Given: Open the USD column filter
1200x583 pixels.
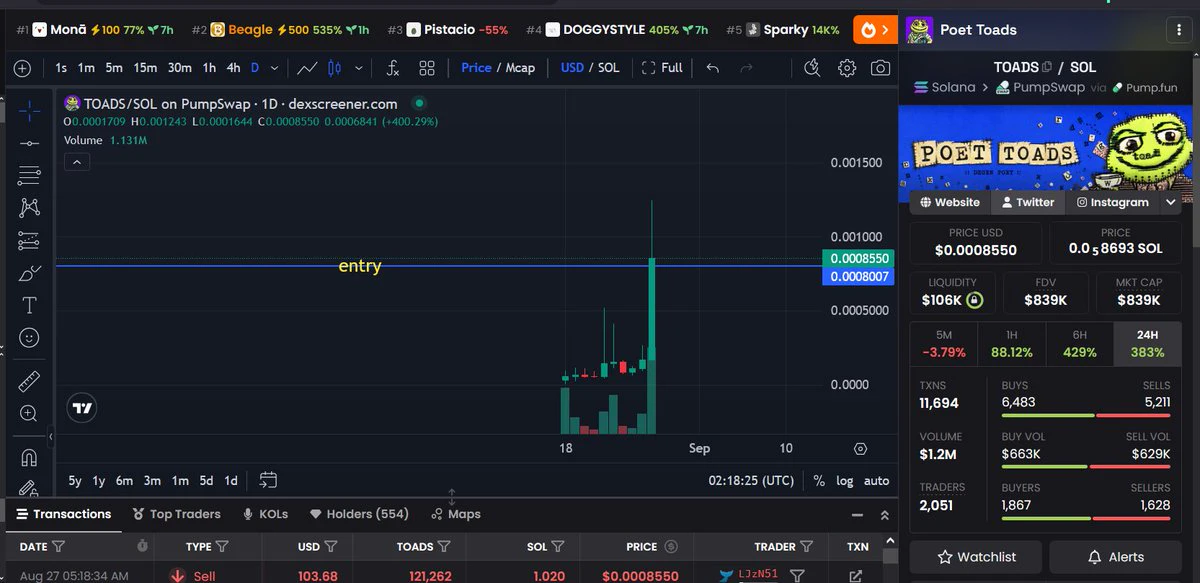Looking at the screenshot, I should click(330, 547).
